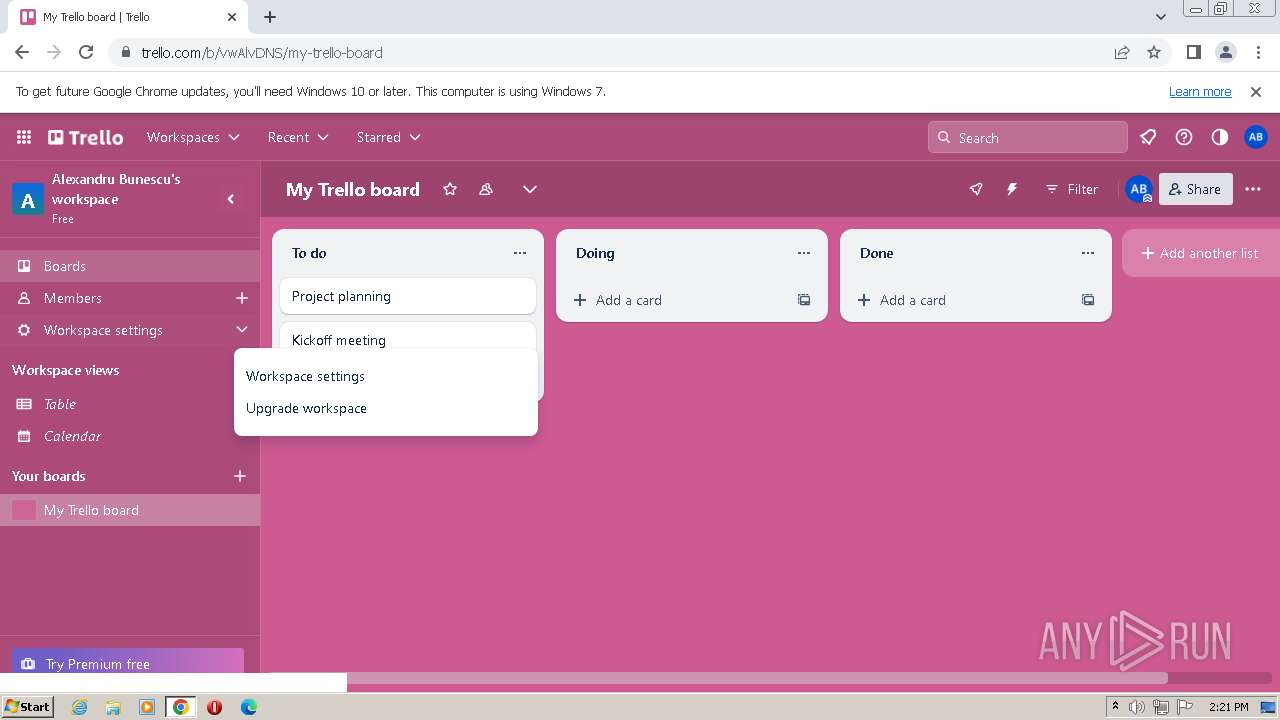Go back in browser
This screenshot has height=720, width=1280.
click(22, 52)
